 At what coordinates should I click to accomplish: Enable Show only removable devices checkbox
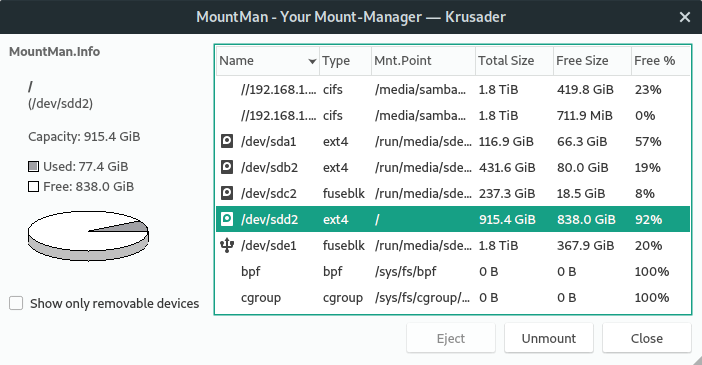(x=16, y=303)
